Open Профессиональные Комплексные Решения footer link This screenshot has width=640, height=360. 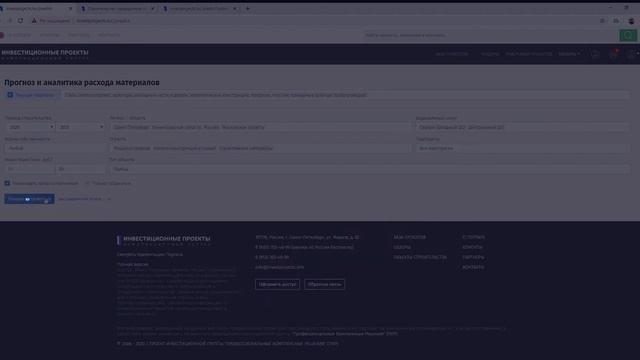coord(345,334)
